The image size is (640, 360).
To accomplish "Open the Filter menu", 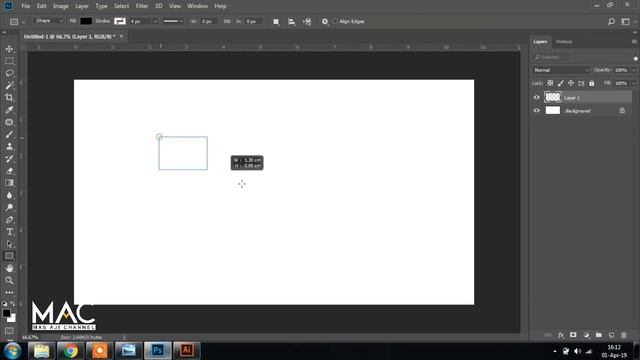I will point(142,6).
